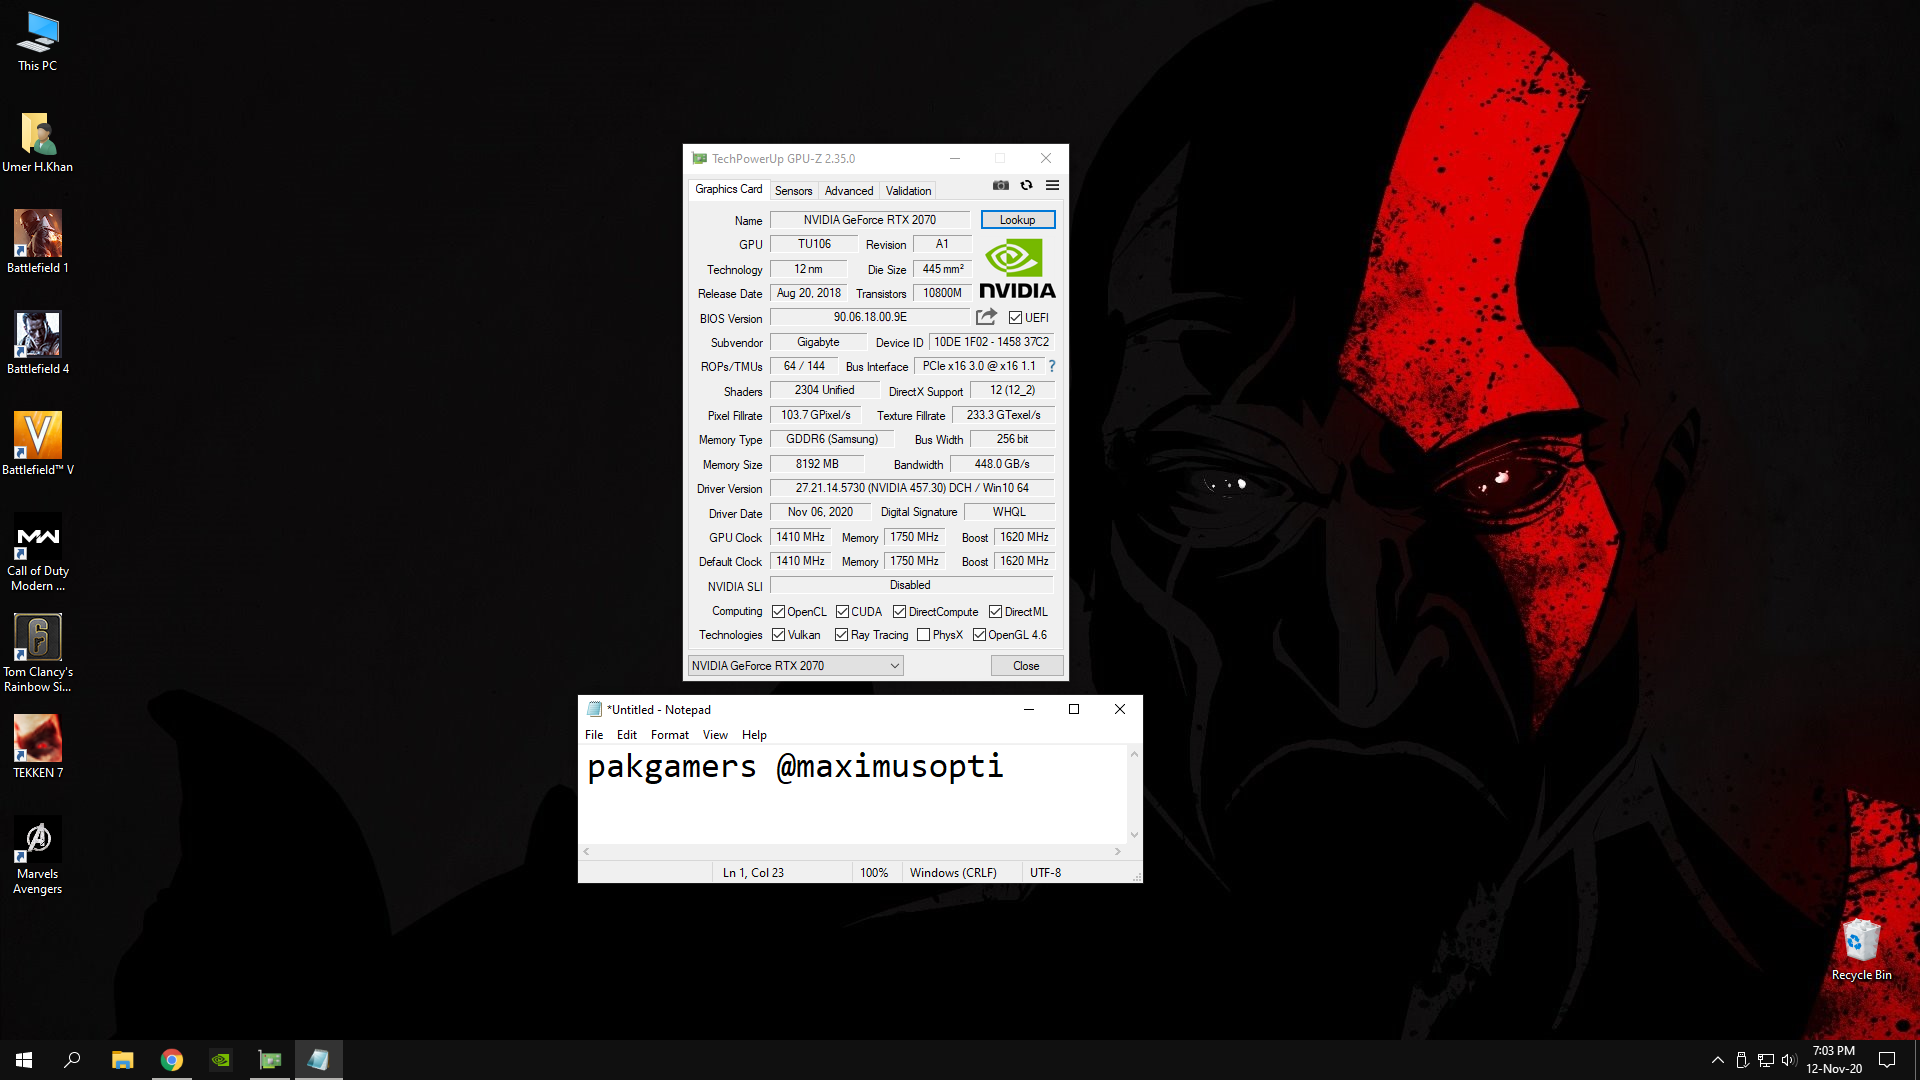Toggle the UEFI checkbox
This screenshot has height=1080, width=1920.
point(1015,318)
